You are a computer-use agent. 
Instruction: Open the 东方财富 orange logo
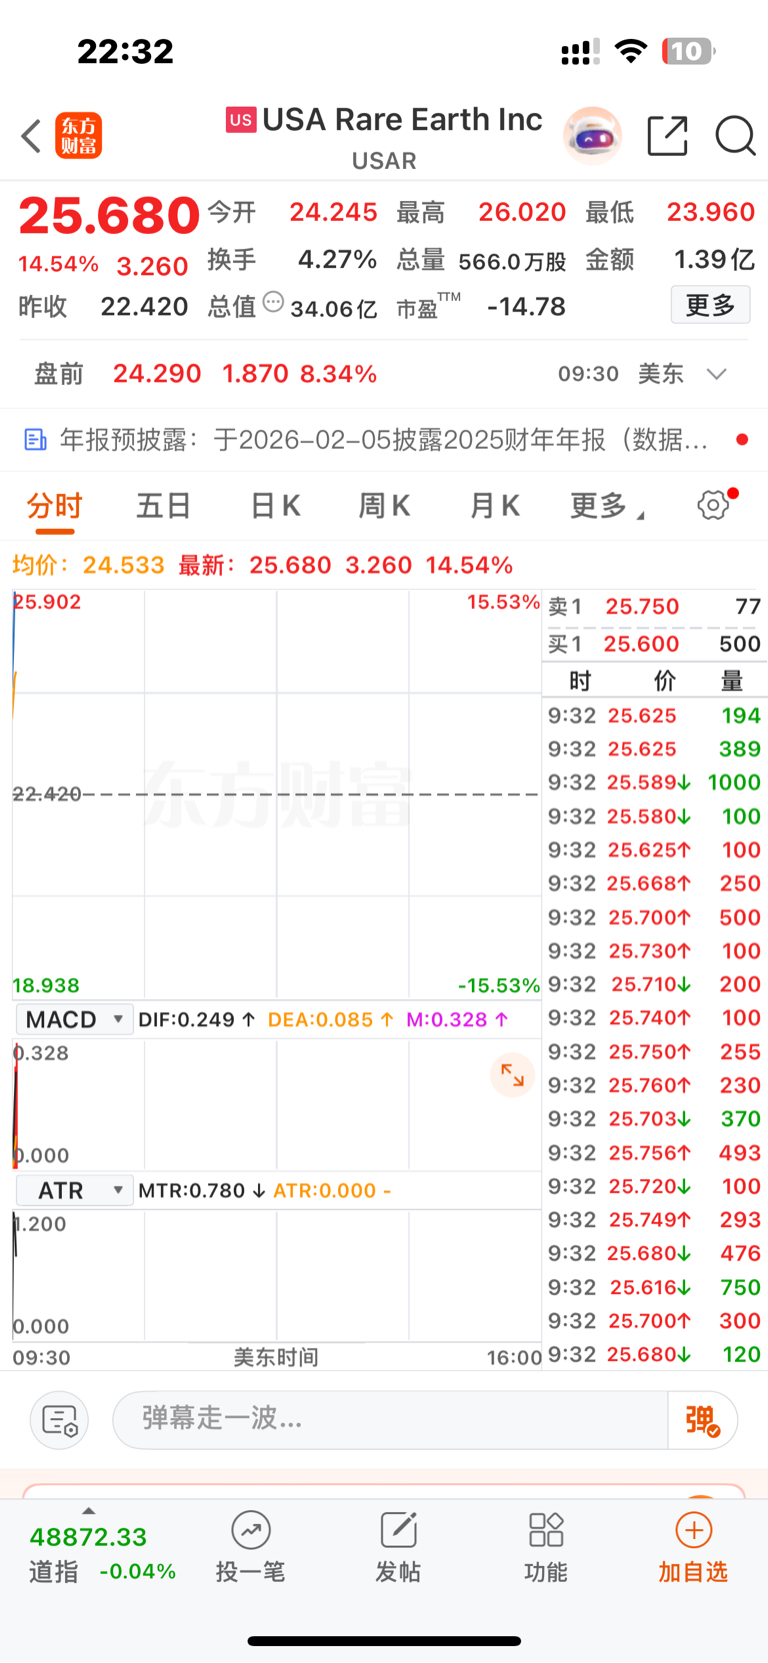coord(79,136)
